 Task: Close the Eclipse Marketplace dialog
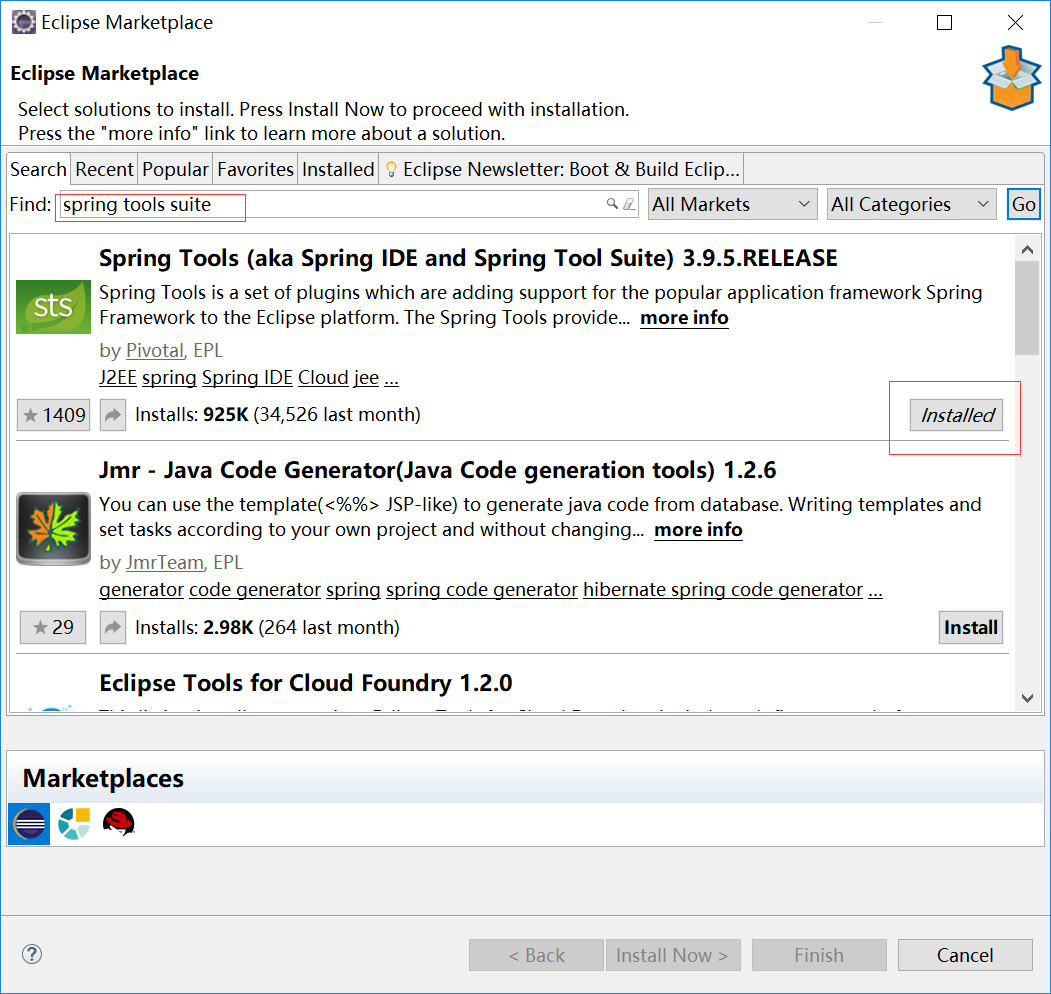1015,22
